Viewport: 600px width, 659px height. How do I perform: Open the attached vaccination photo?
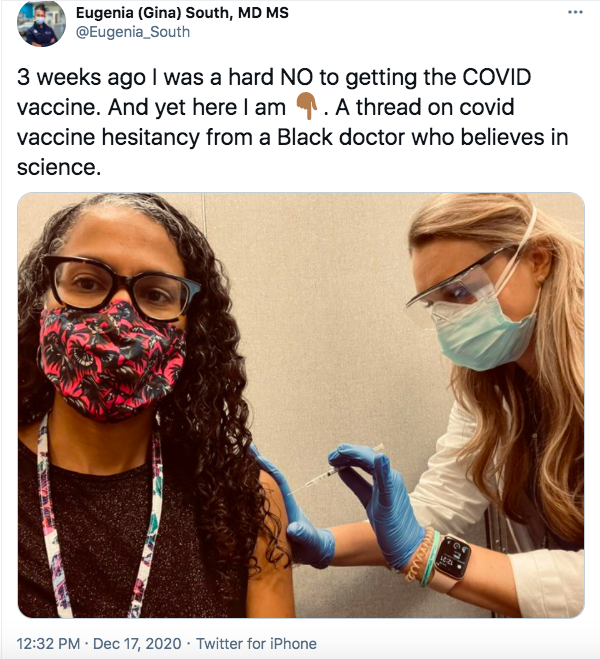tap(301, 405)
